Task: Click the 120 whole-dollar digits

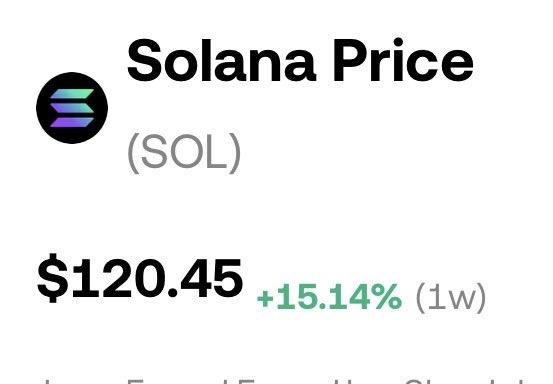Action: click(x=120, y=278)
